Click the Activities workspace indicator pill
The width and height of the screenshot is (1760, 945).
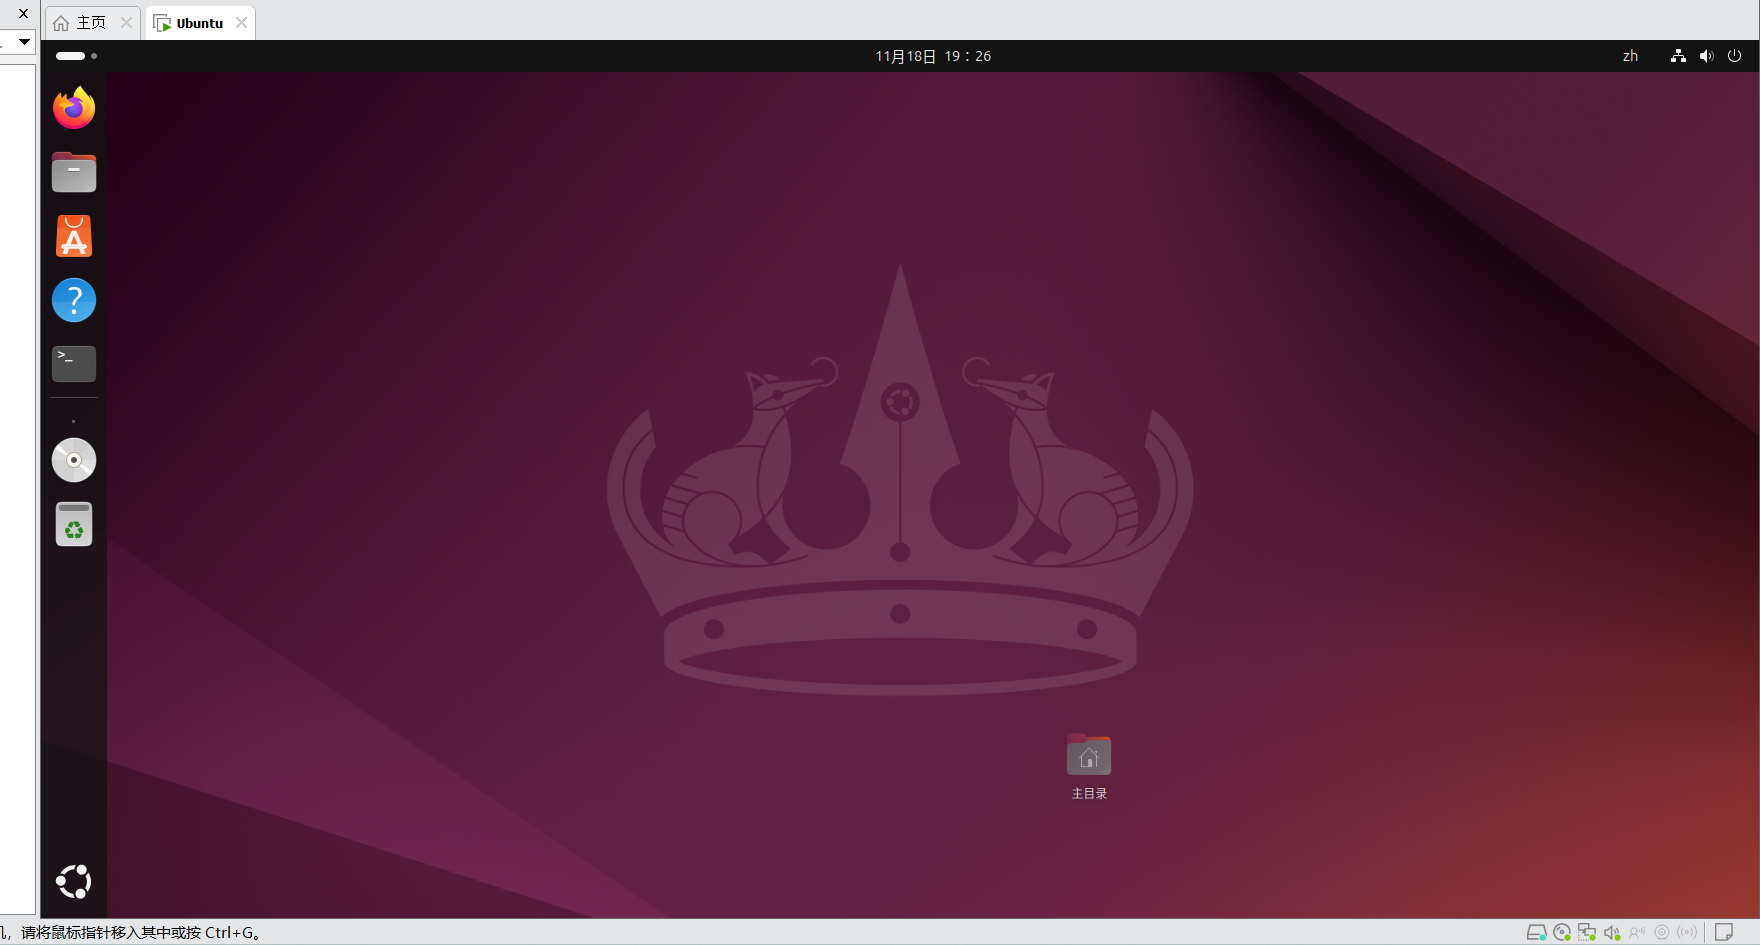coord(76,56)
